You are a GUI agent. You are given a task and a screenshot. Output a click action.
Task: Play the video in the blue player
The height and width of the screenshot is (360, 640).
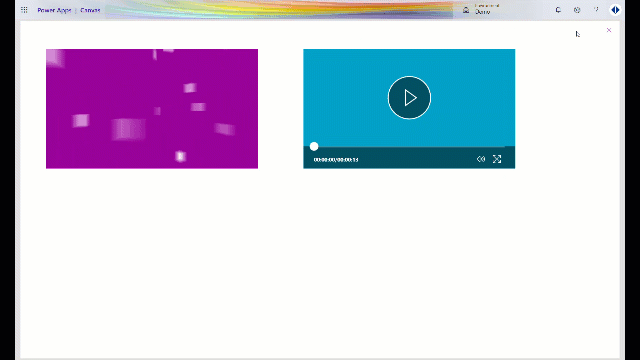(409, 98)
